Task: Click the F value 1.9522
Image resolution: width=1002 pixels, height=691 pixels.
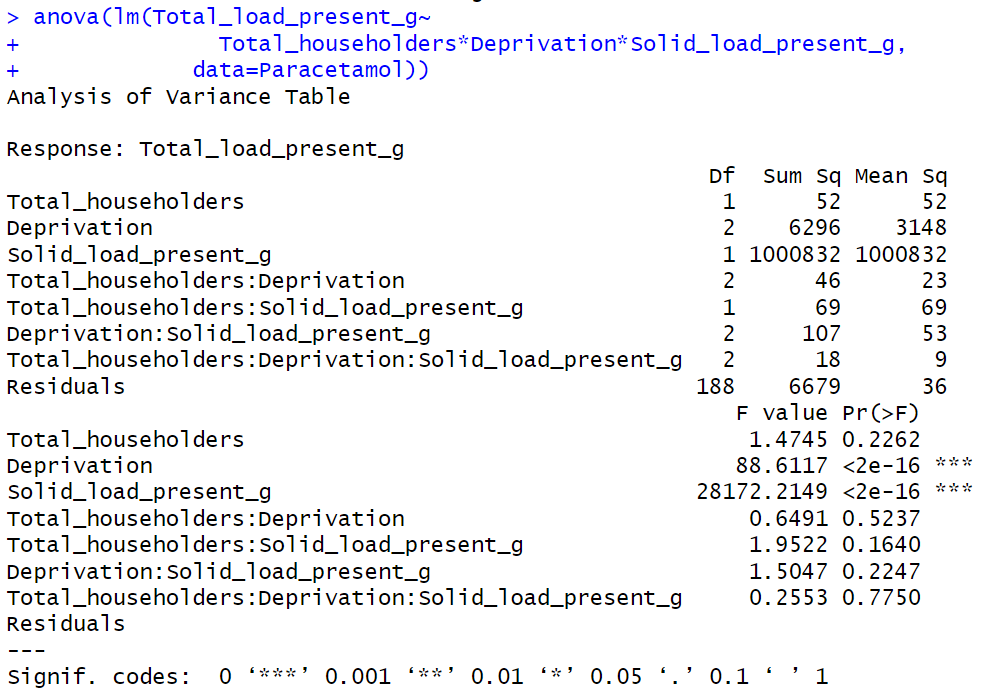Action: click(x=788, y=545)
